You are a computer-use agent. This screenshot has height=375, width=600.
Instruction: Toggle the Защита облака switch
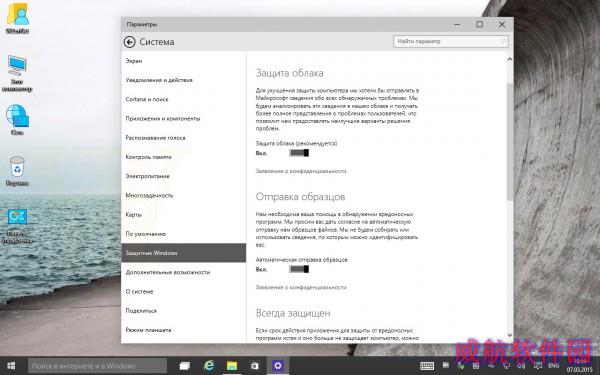click(x=299, y=153)
